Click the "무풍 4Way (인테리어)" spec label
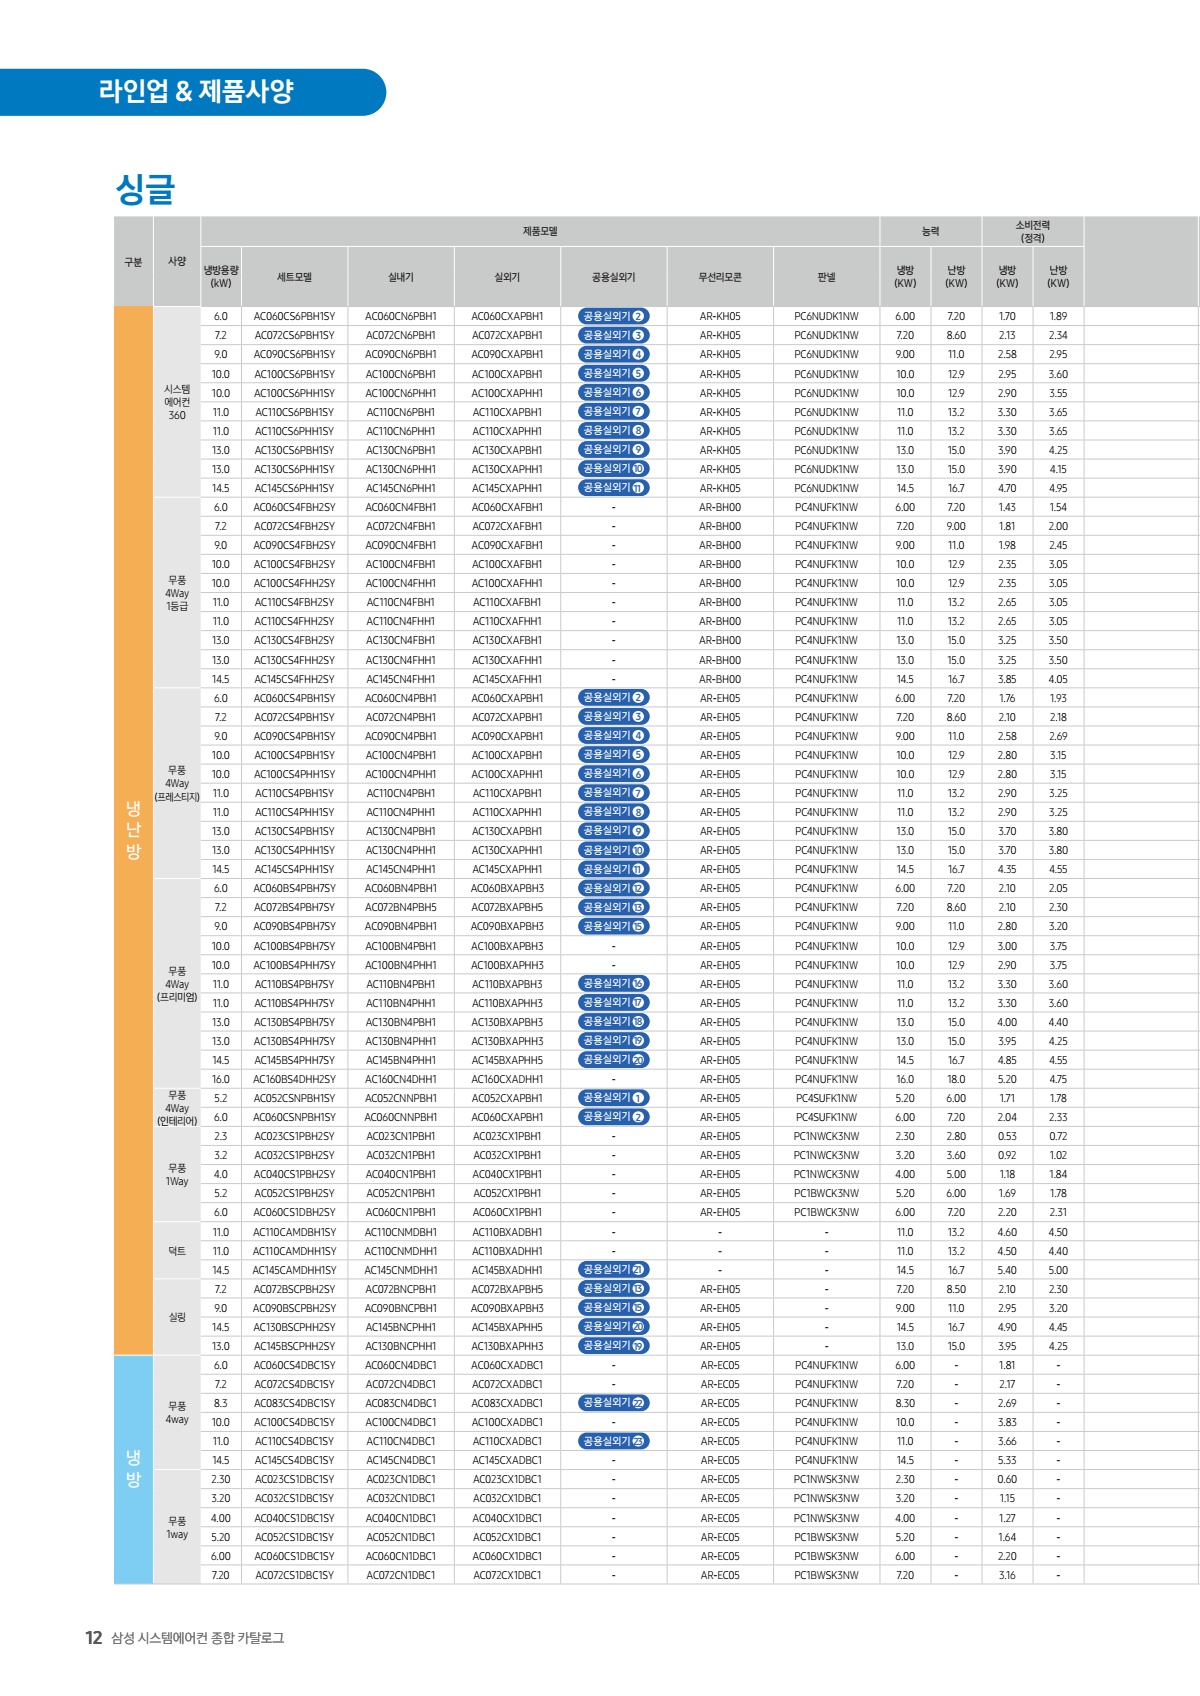The width and height of the screenshot is (1200, 1696). click(177, 1108)
